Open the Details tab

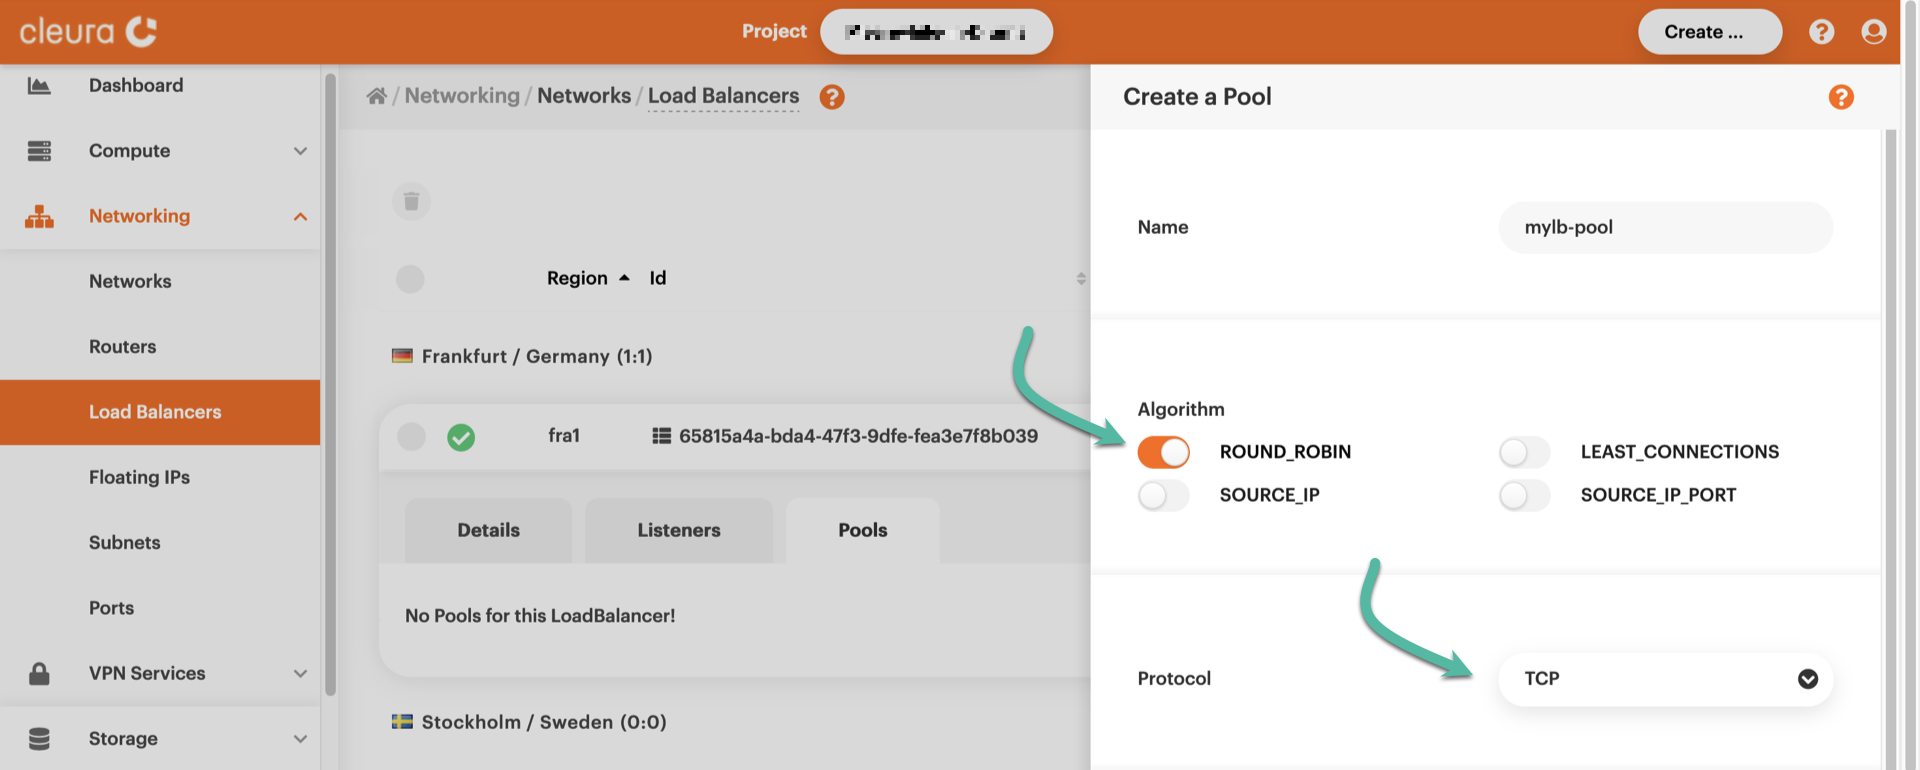488,530
